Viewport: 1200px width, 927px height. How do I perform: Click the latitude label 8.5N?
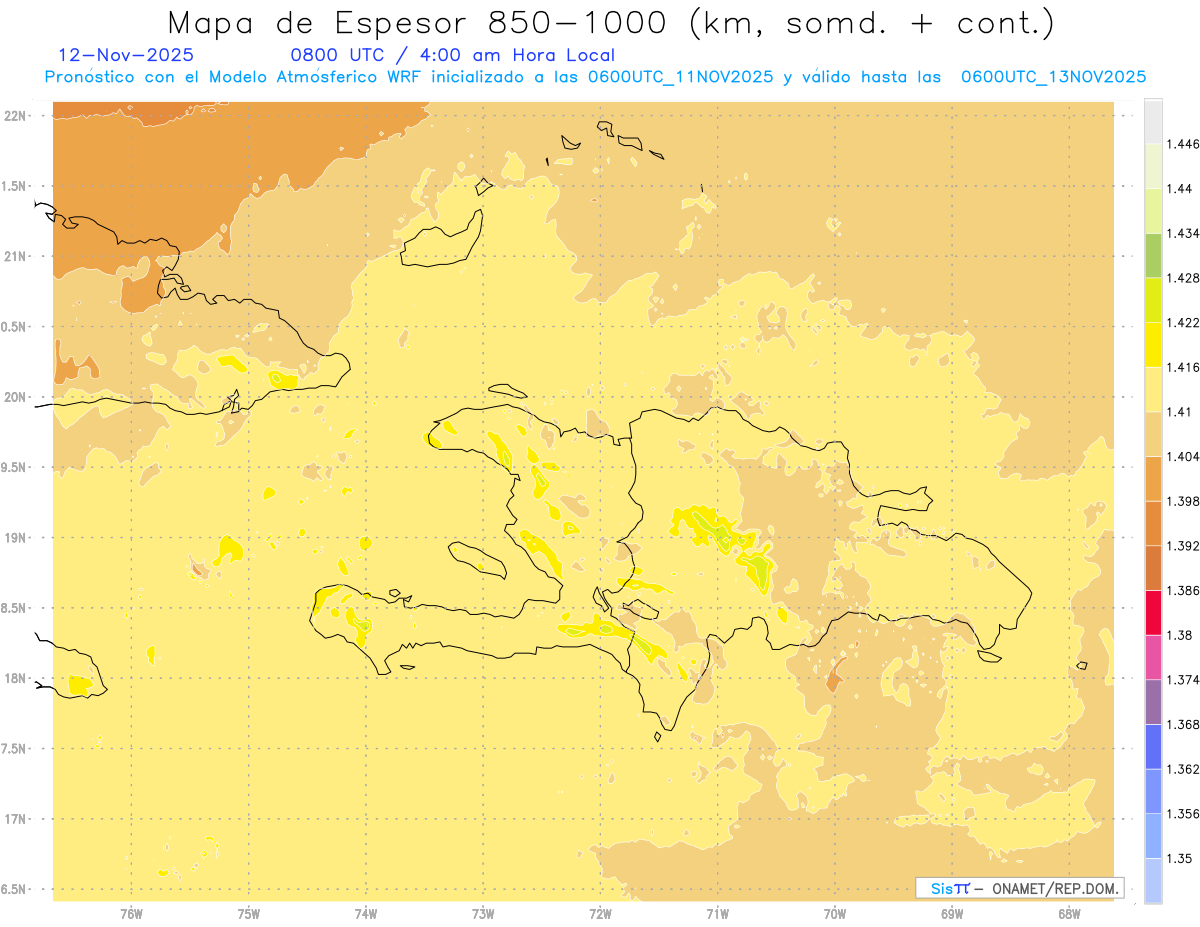(15, 609)
